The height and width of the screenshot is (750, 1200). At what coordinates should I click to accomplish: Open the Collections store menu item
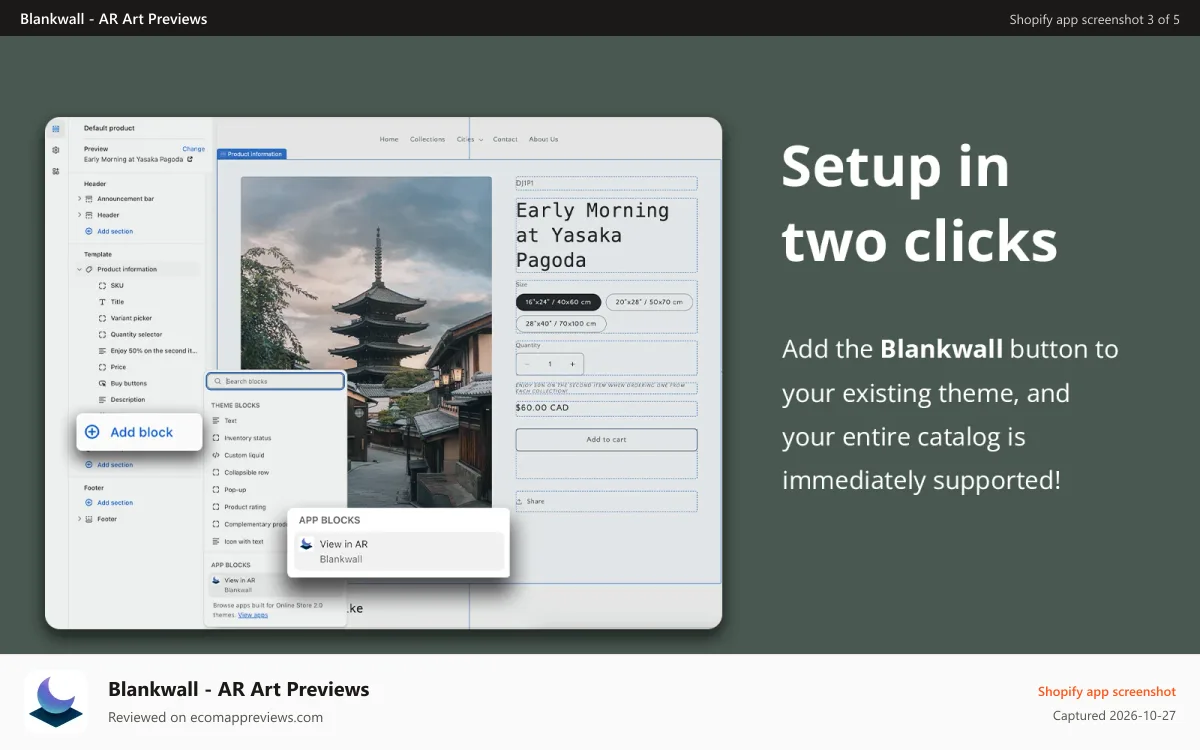(427, 139)
